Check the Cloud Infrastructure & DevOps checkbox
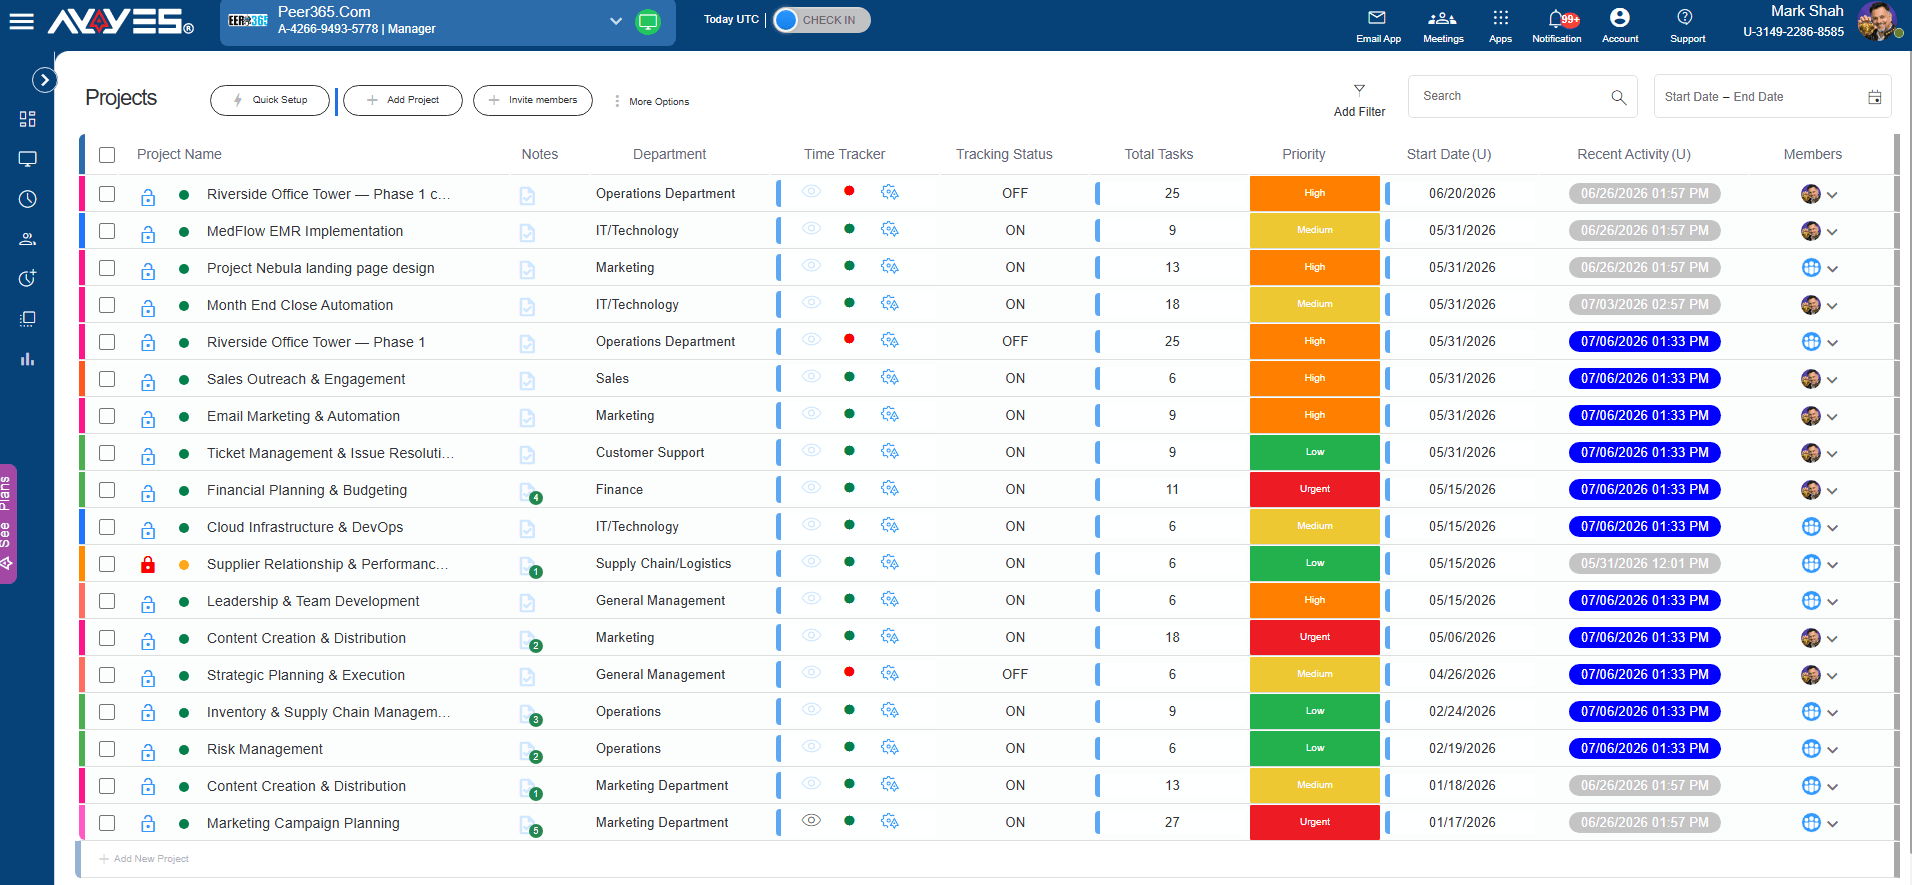Image resolution: width=1912 pixels, height=885 pixels. click(x=107, y=527)
